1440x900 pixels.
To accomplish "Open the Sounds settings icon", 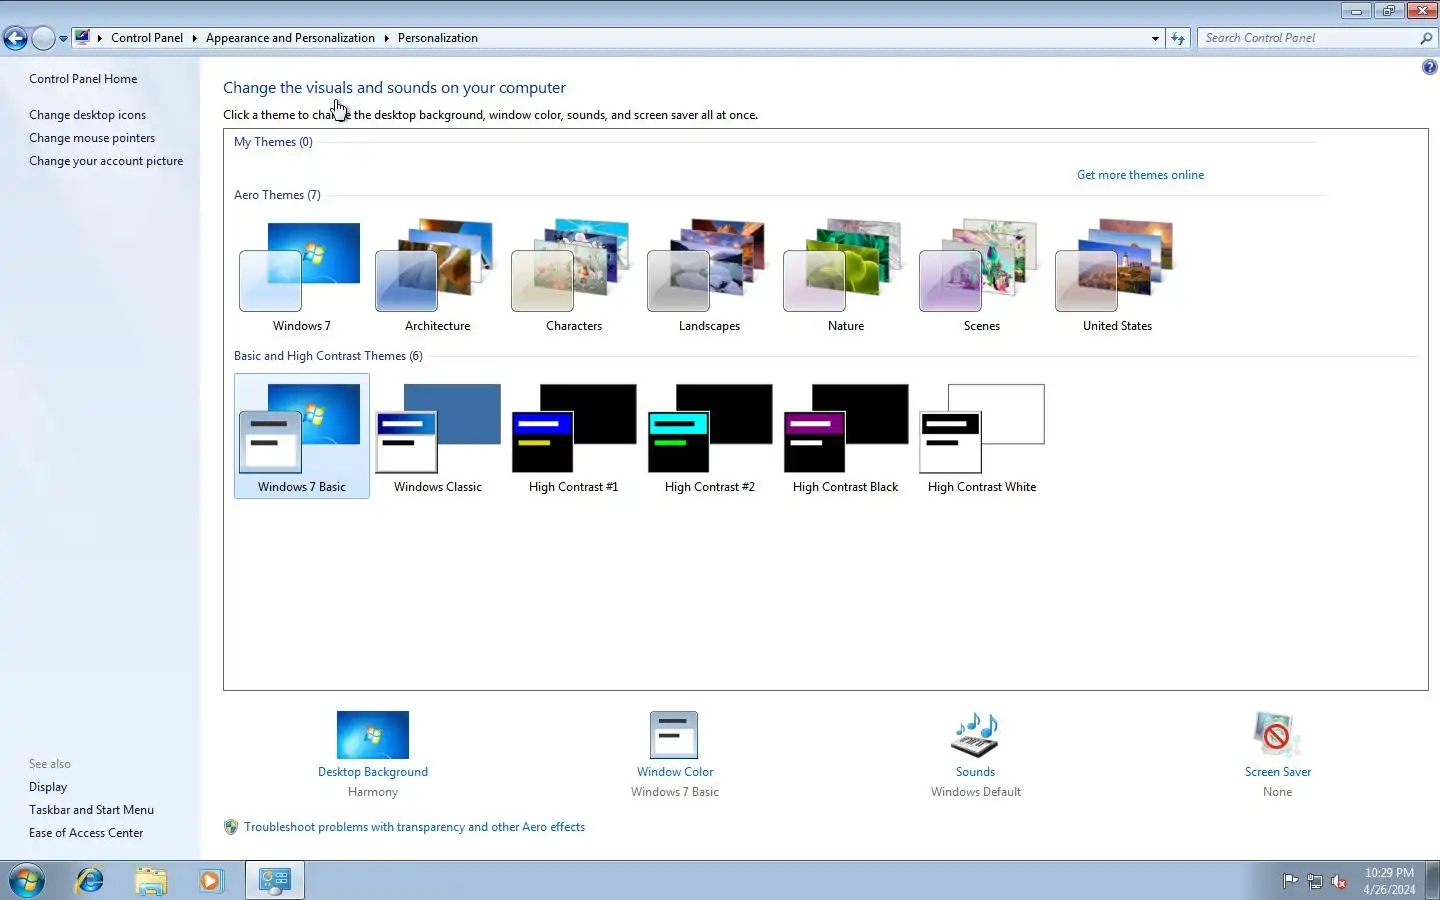I will [x=975, y=735].
